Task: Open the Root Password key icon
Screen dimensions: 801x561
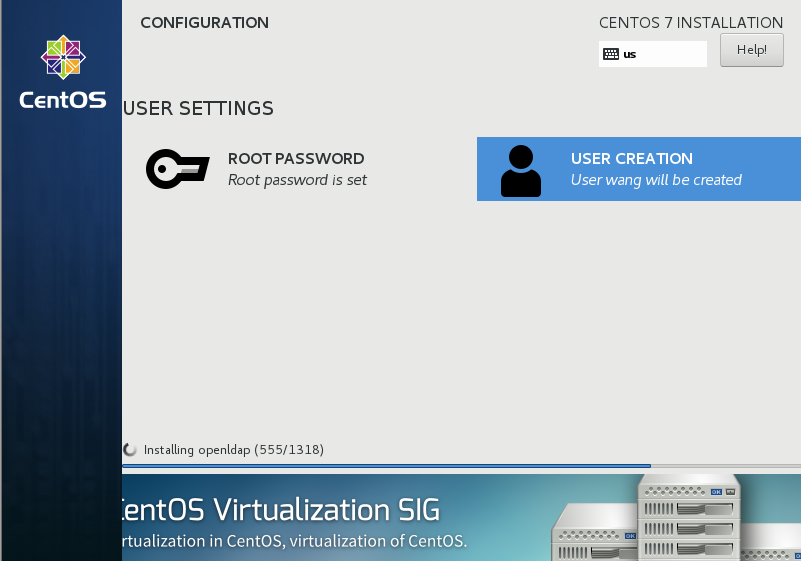Action: 177,169
